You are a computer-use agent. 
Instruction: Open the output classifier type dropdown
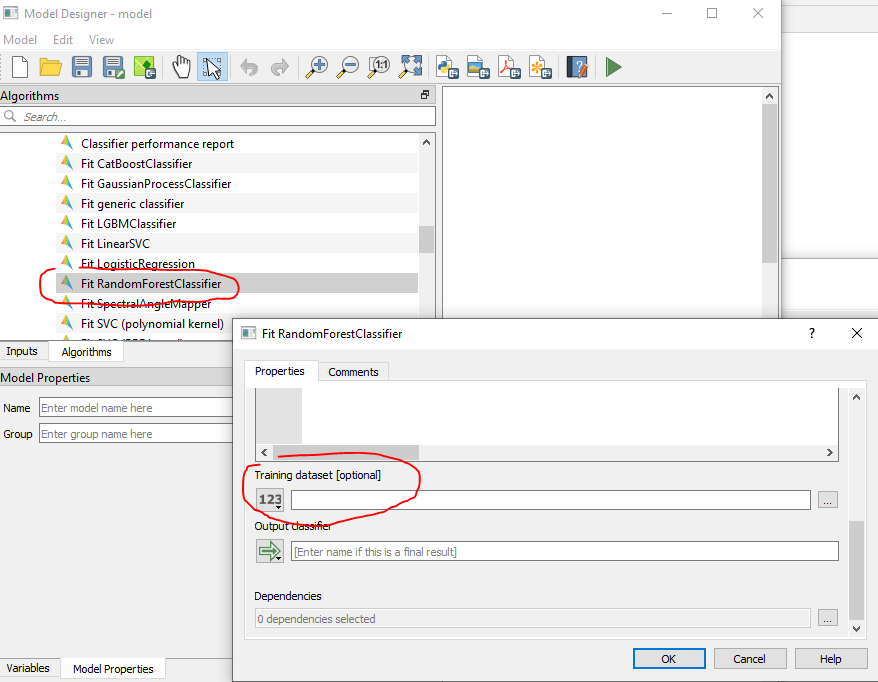point(268,550)
